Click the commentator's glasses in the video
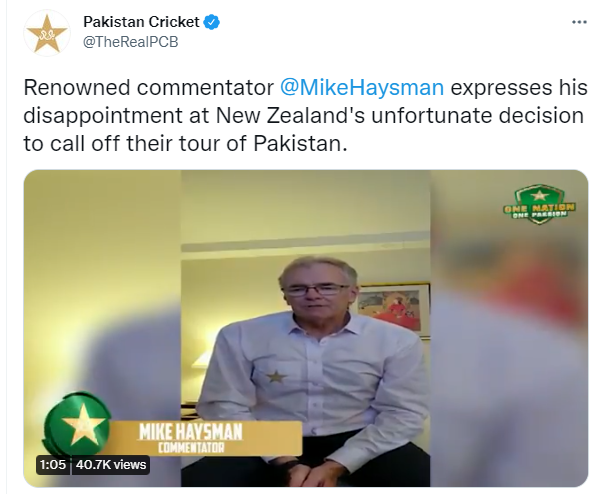The height and width of the screenshot is (494, 598). (315, 291)
